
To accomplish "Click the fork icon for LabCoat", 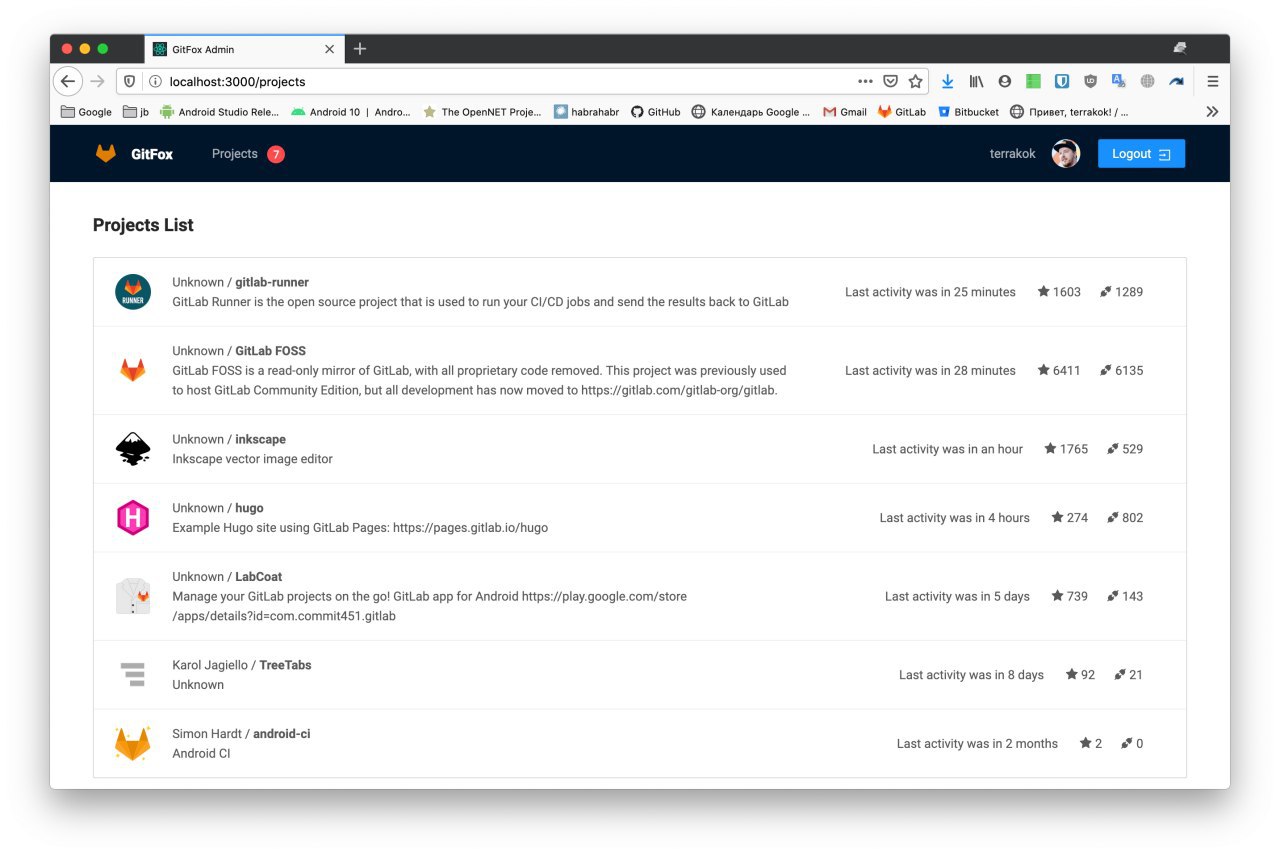I will coord(1113,596).
